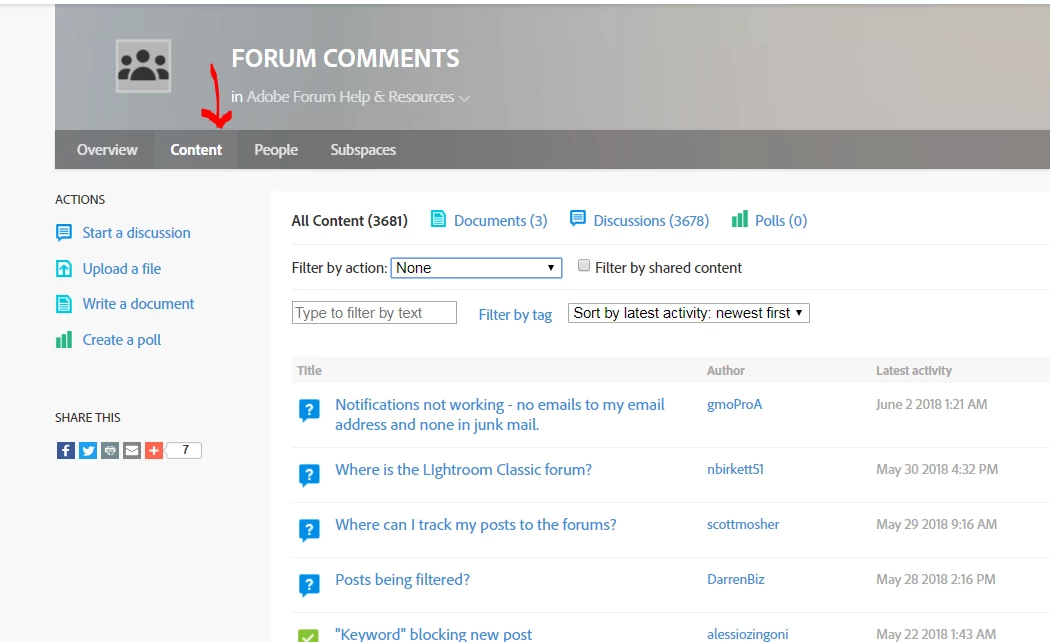Enable Filter by shared content checkbox
Viewport: 1050px width, 642px height.
584,266
